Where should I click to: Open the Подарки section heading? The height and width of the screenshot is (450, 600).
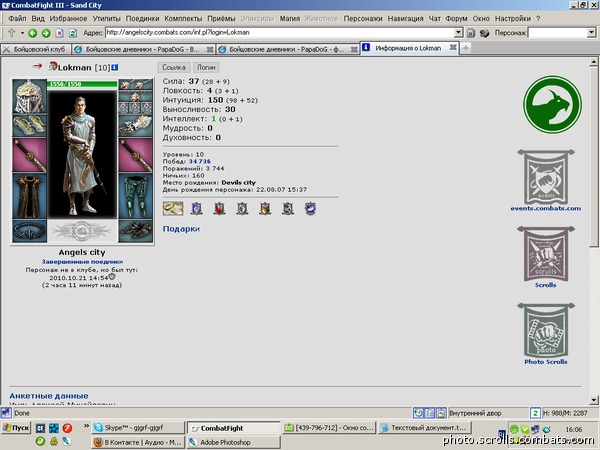tap(181, 229)
